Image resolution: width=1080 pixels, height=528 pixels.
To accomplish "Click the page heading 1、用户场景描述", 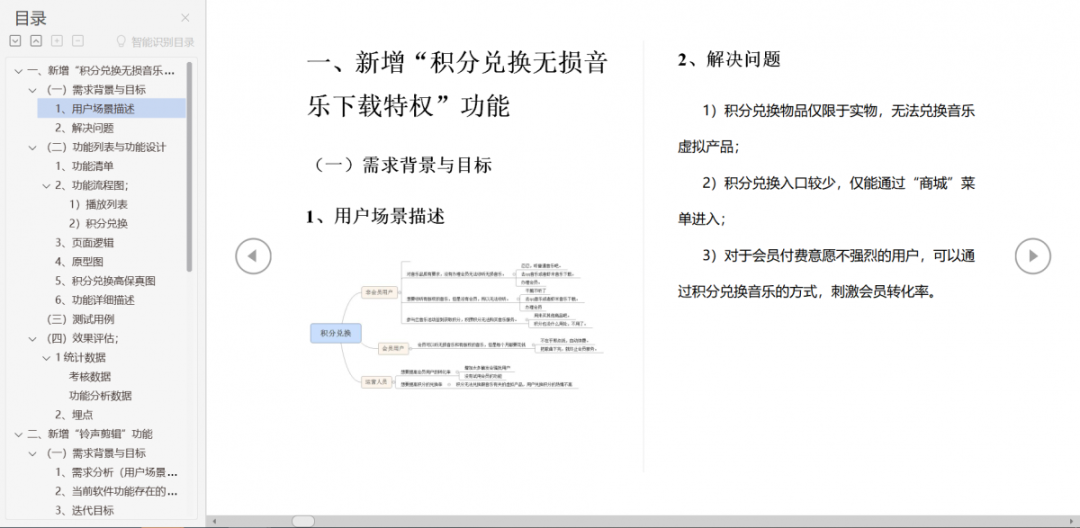I will [x=376, y=216].
